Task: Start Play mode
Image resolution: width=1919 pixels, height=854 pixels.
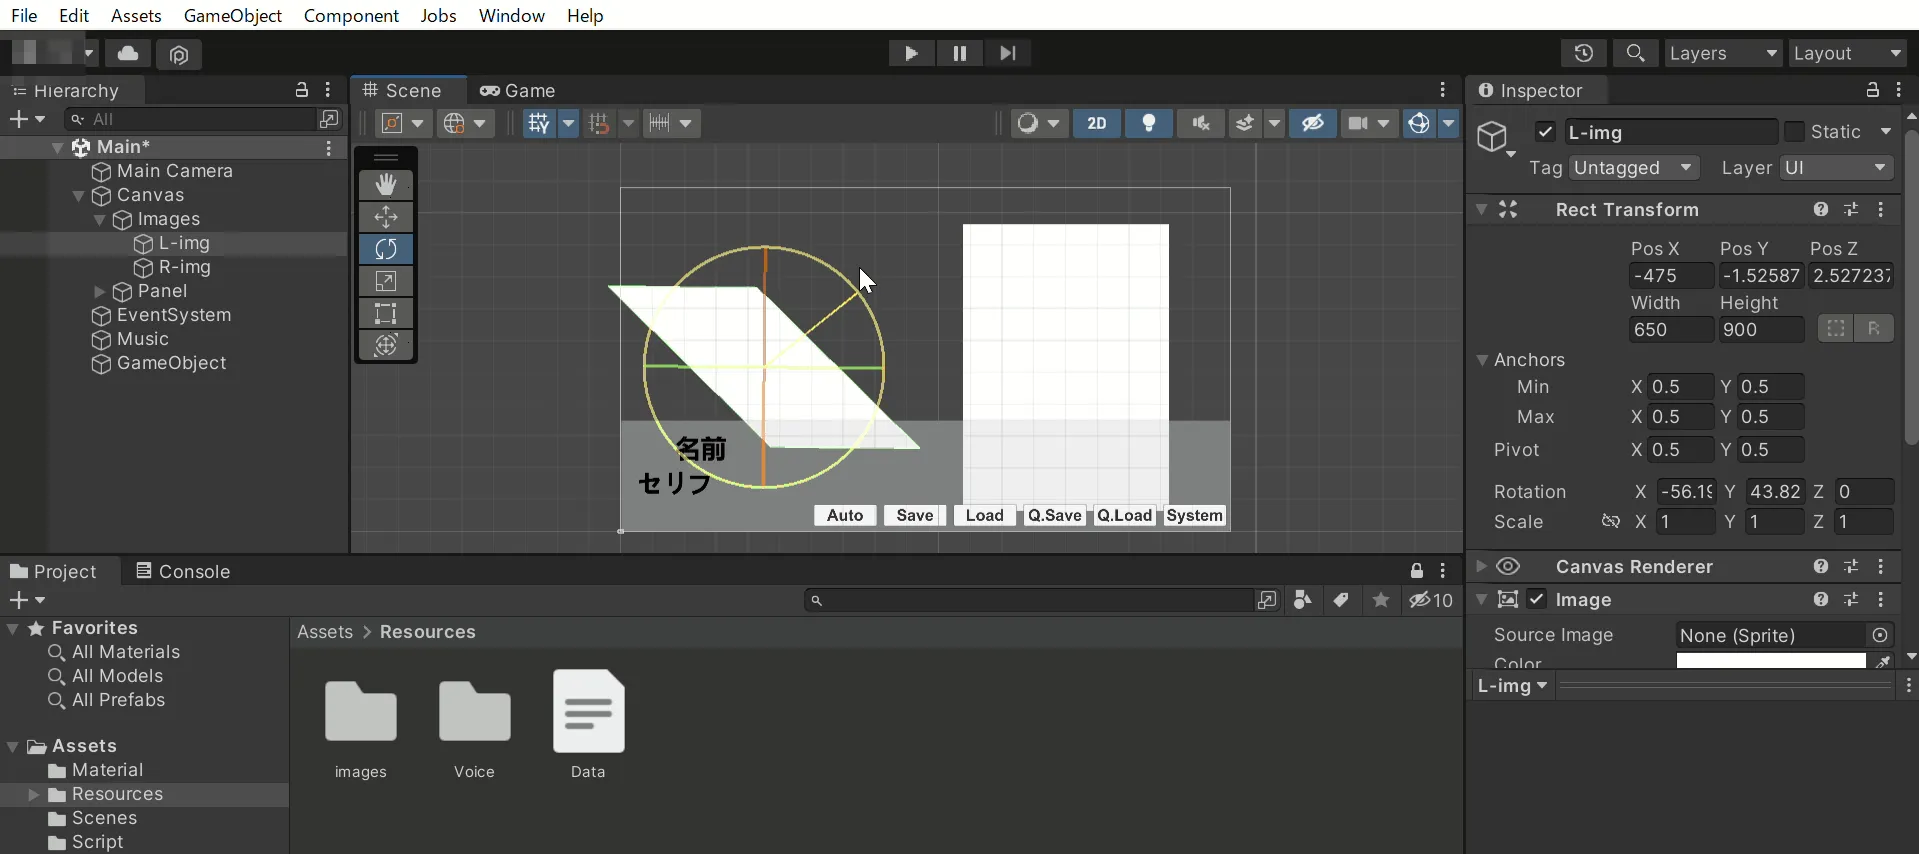Action: coord(911,53)
